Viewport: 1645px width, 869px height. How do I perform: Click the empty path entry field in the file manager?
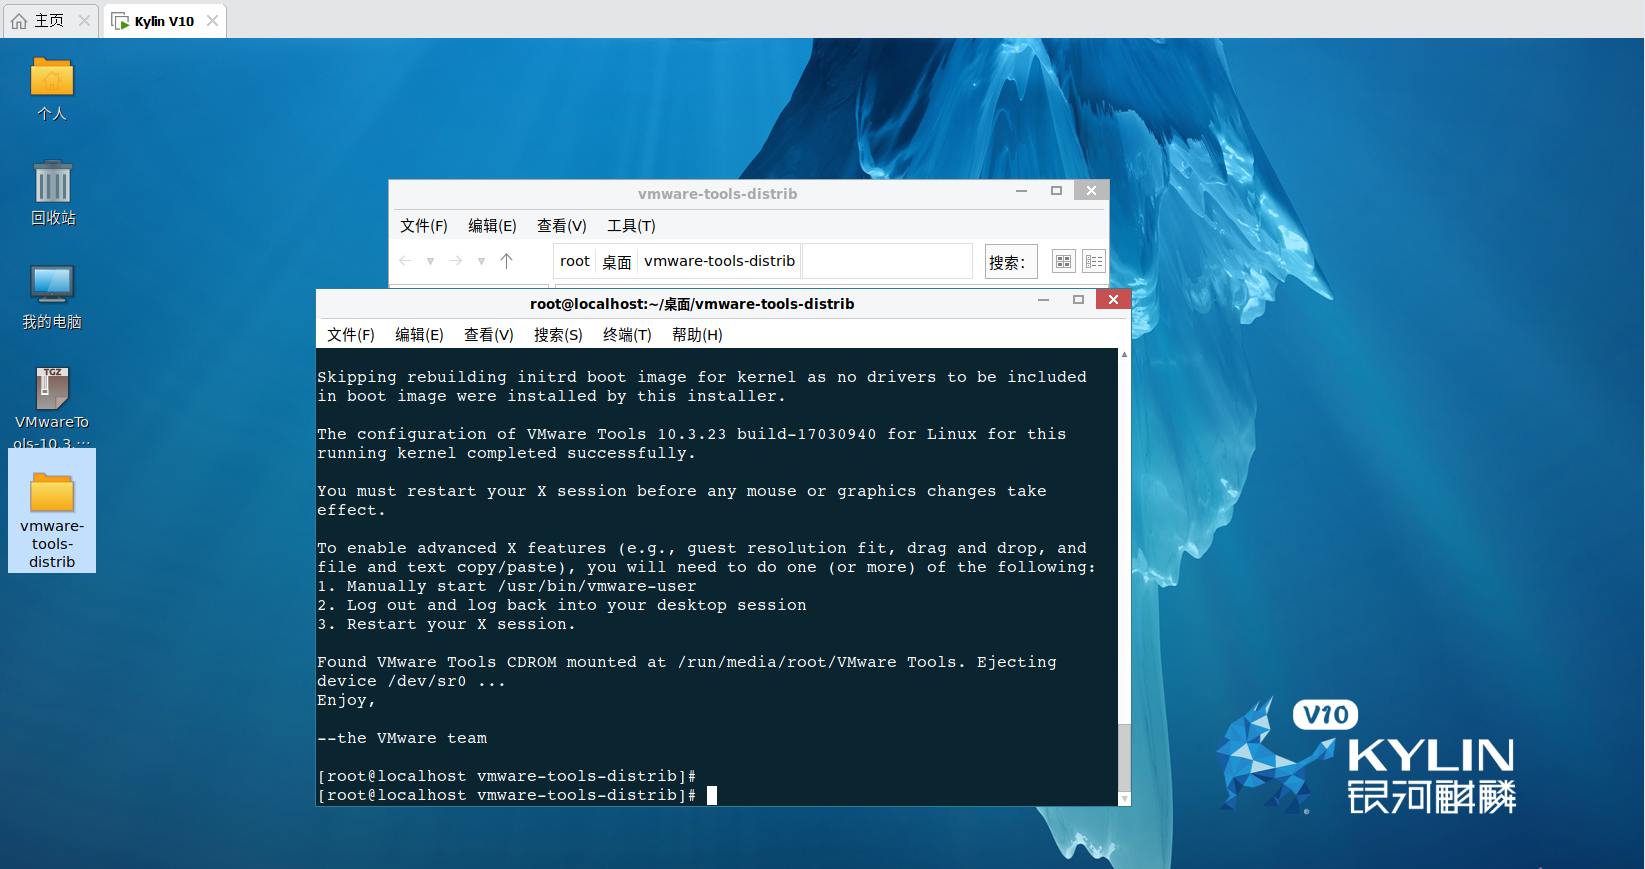[887, 261]
